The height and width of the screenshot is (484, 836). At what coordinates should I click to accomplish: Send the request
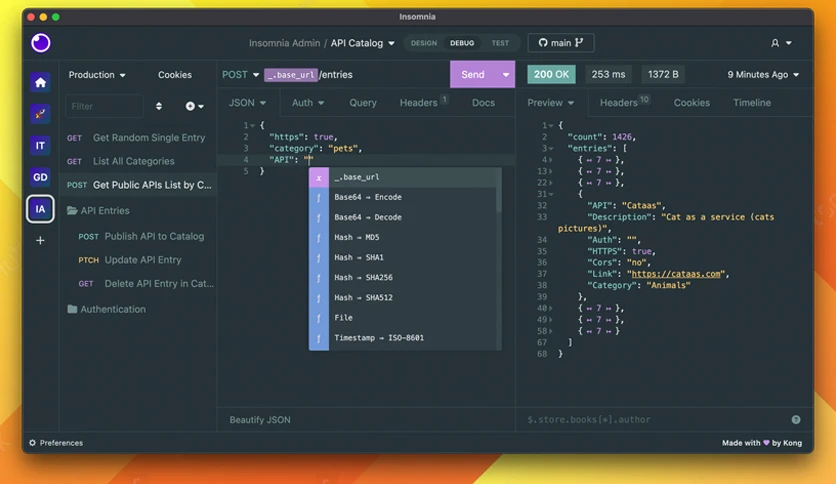(473, 75)
